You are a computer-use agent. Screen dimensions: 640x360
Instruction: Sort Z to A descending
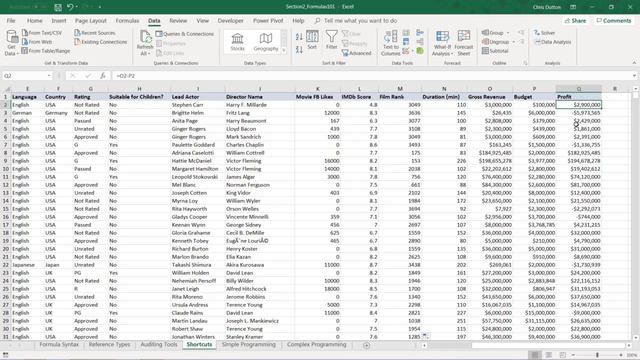point(299,49)
